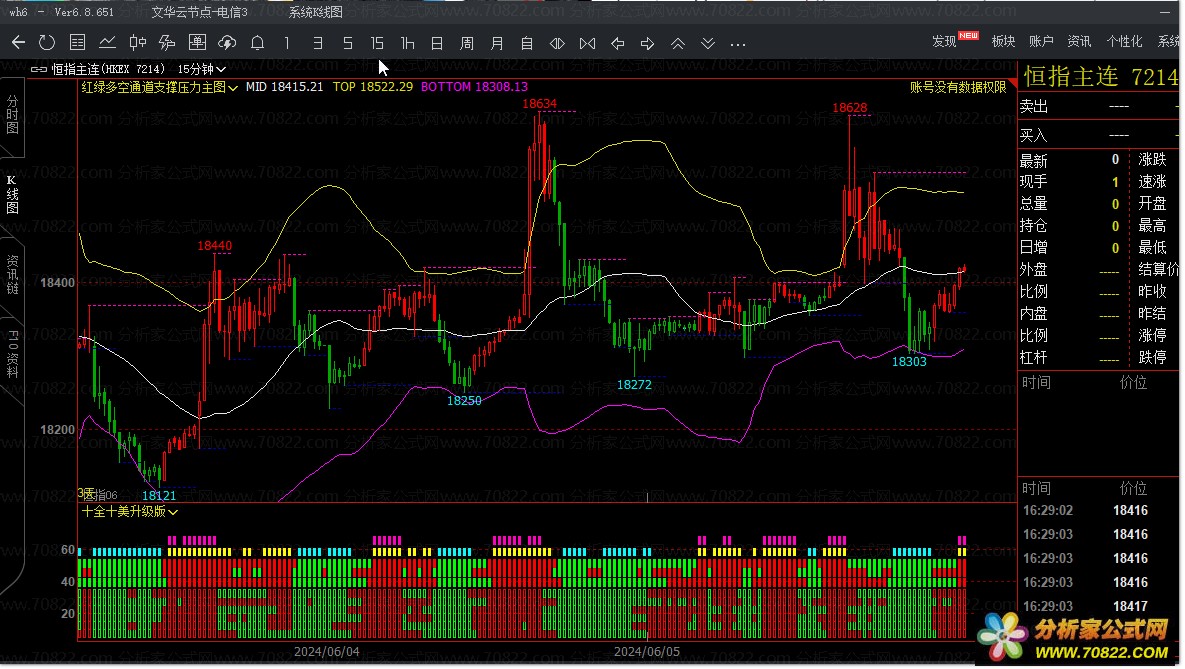Viewport: 1185px width, 669px height.
Task: Click the hollow left arrow icon
Action: click(617, 43)
